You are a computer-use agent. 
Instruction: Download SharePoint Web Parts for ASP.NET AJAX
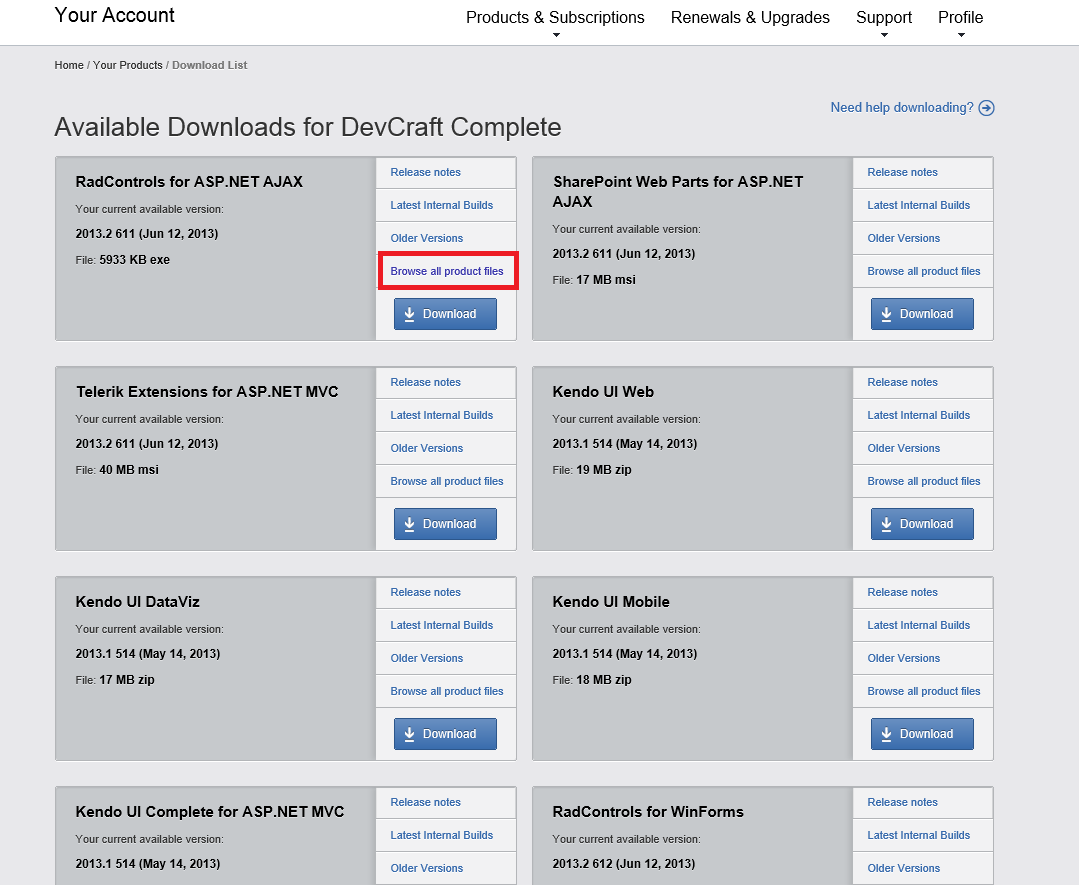coord(922,314)
